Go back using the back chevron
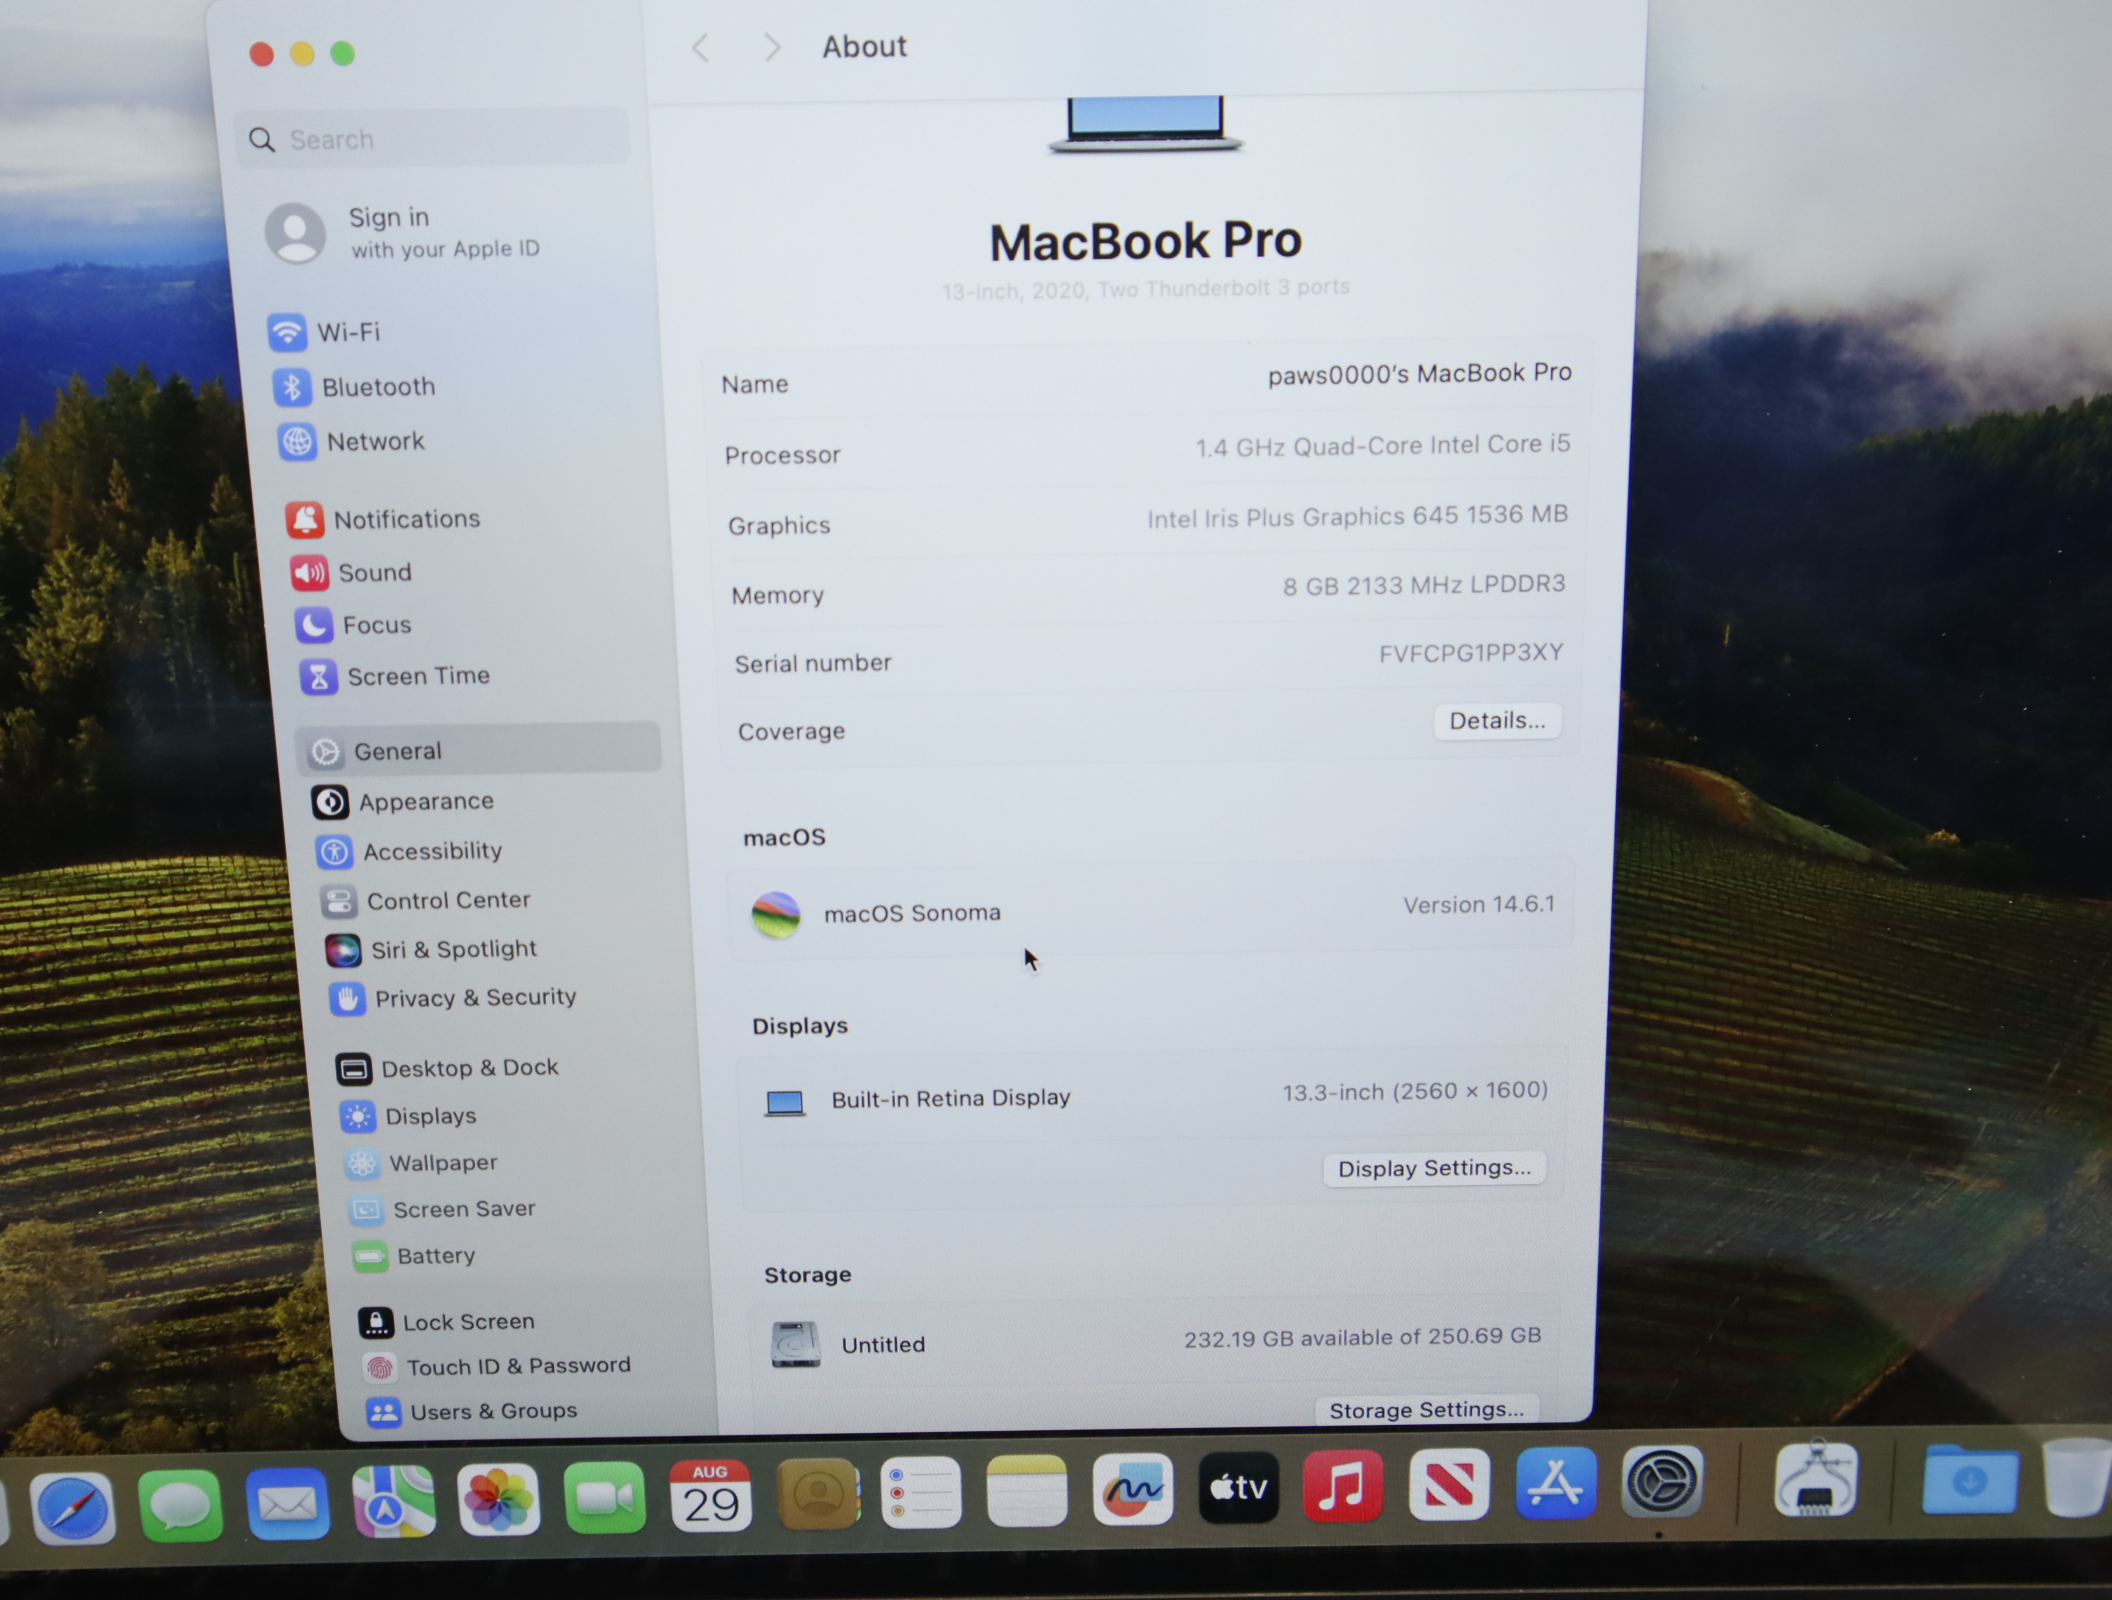Viewport: 2112px width, 1600px height. coord(701,48)
